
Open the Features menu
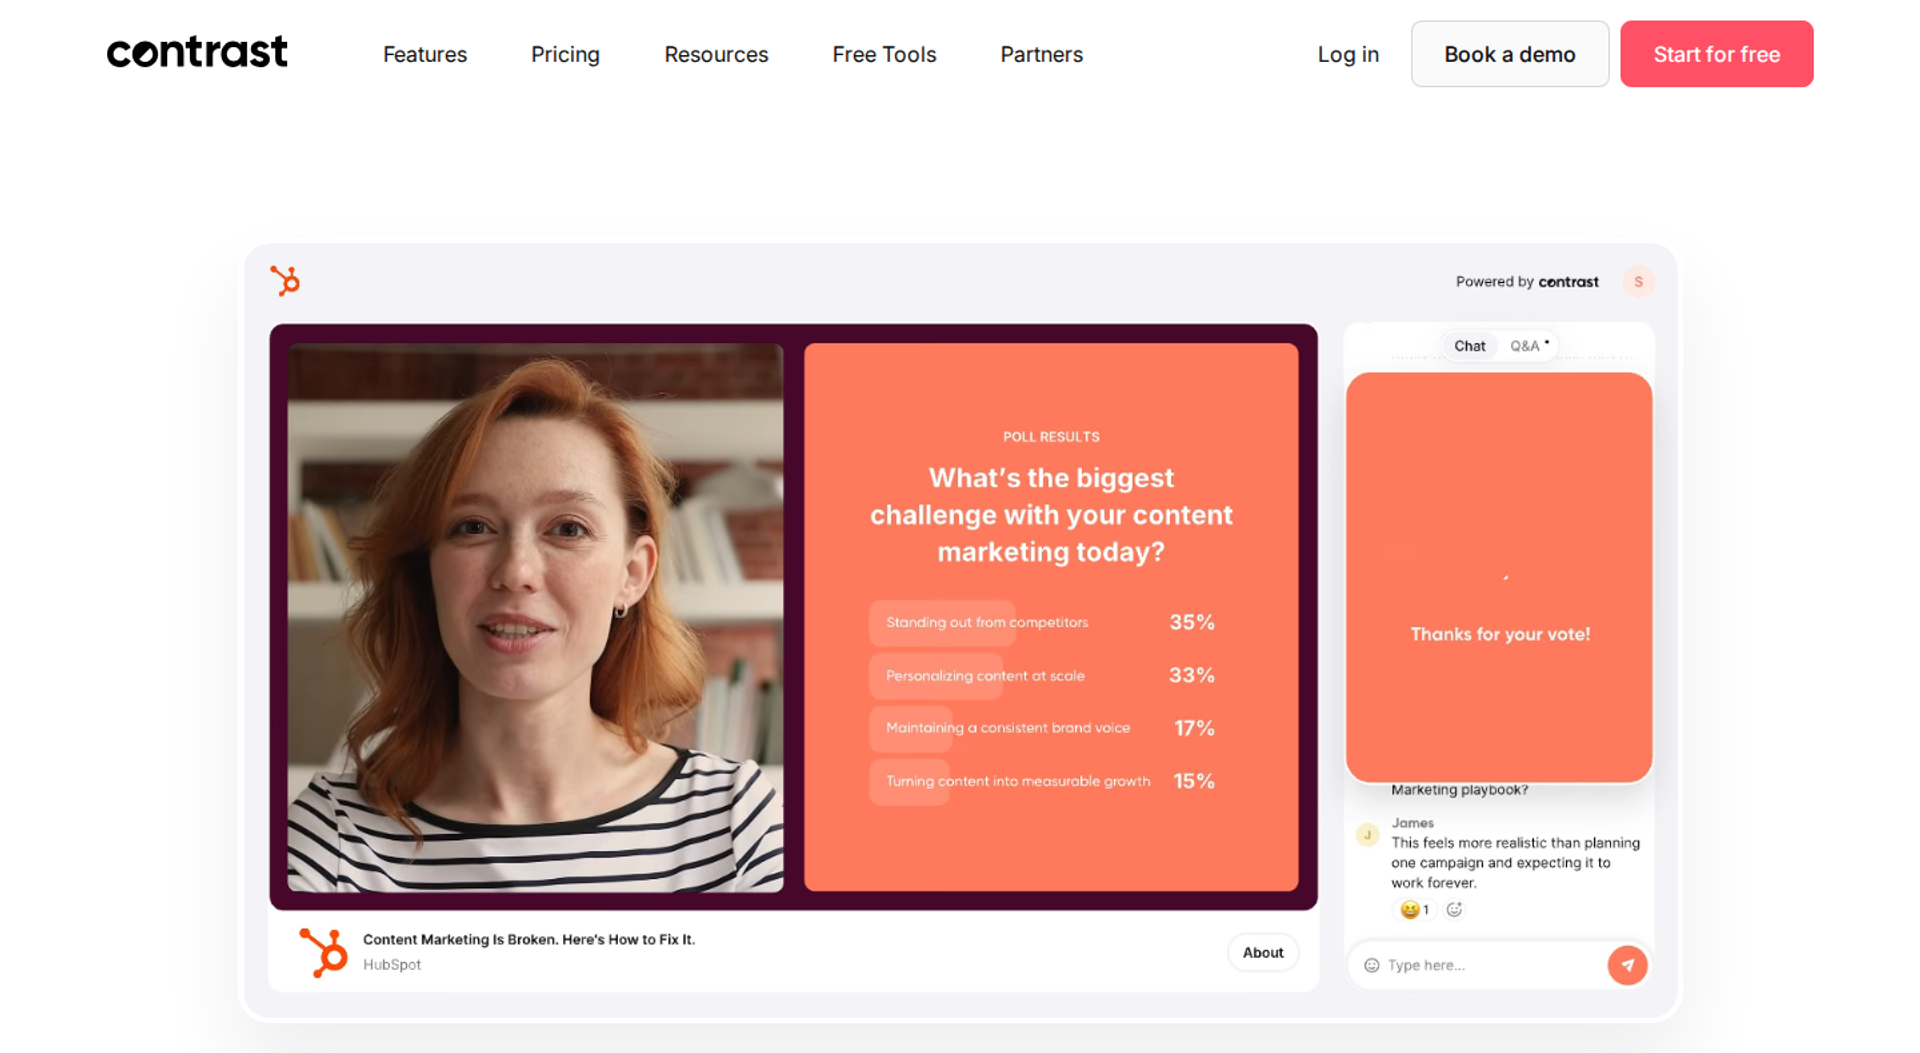click(x=425, y=54)
